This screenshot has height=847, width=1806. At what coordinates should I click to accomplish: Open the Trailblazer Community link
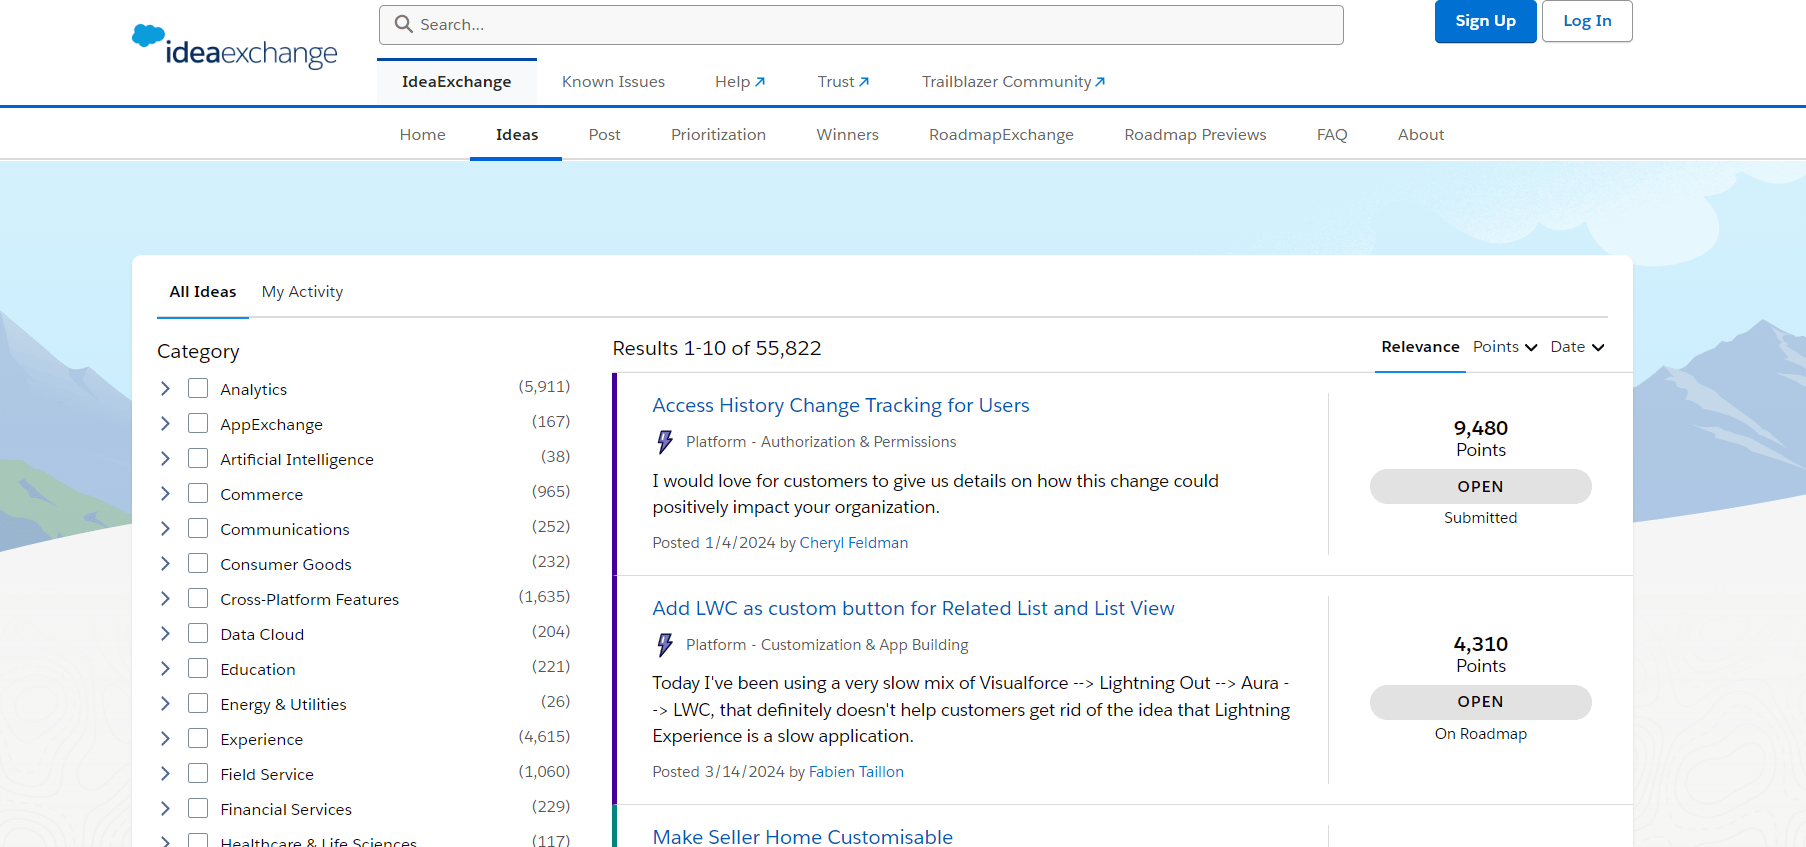[x=1013, y=81]
